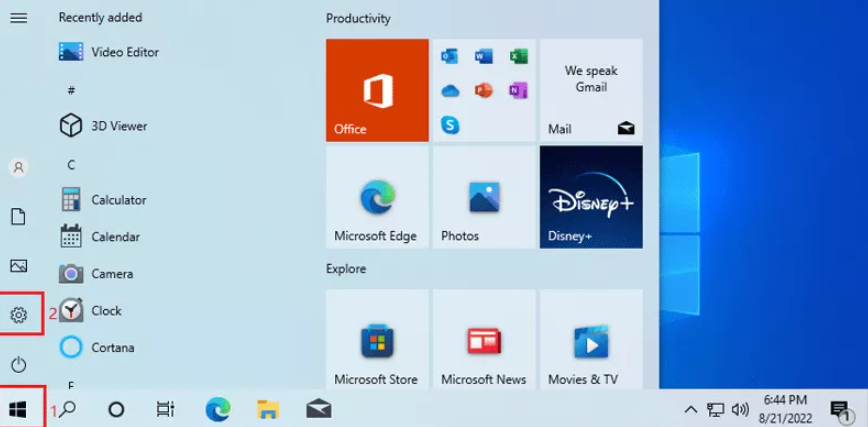Launch Video Editor from Recently added
Viewport: 868px width, 427px height.
pyautogui.click(x=109, y=52)
